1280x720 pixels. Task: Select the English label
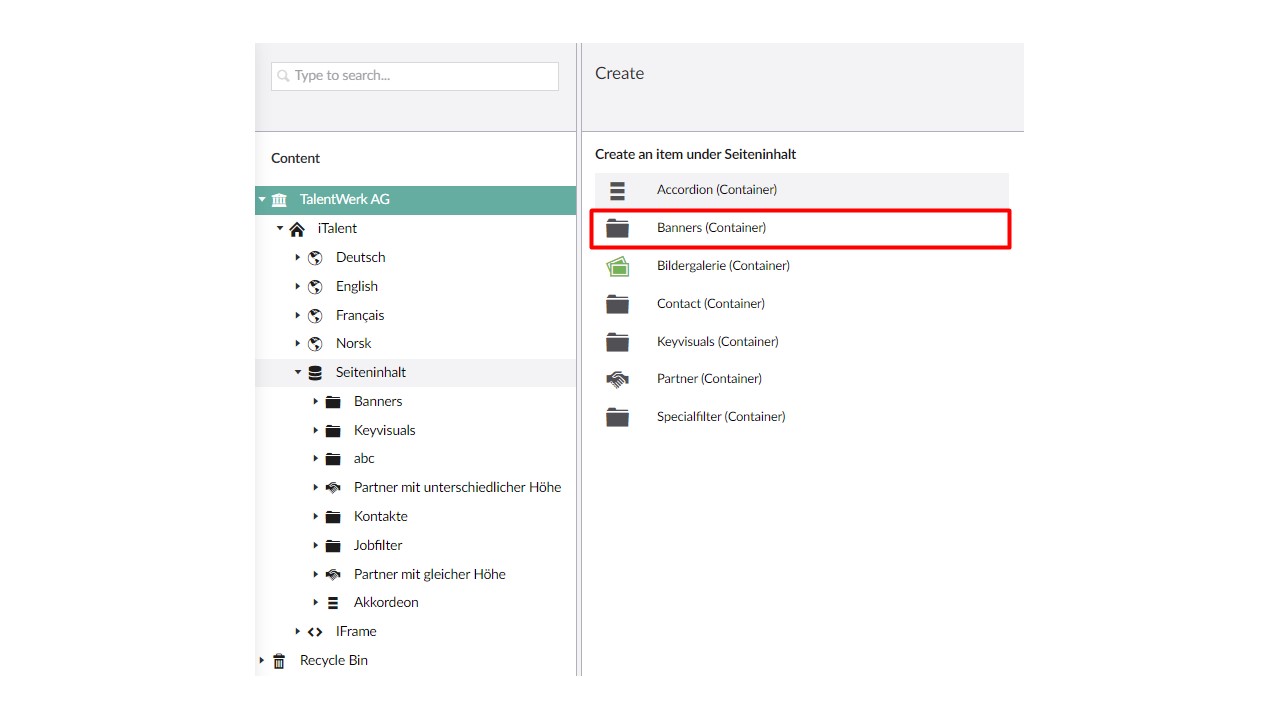click(357, 287)
